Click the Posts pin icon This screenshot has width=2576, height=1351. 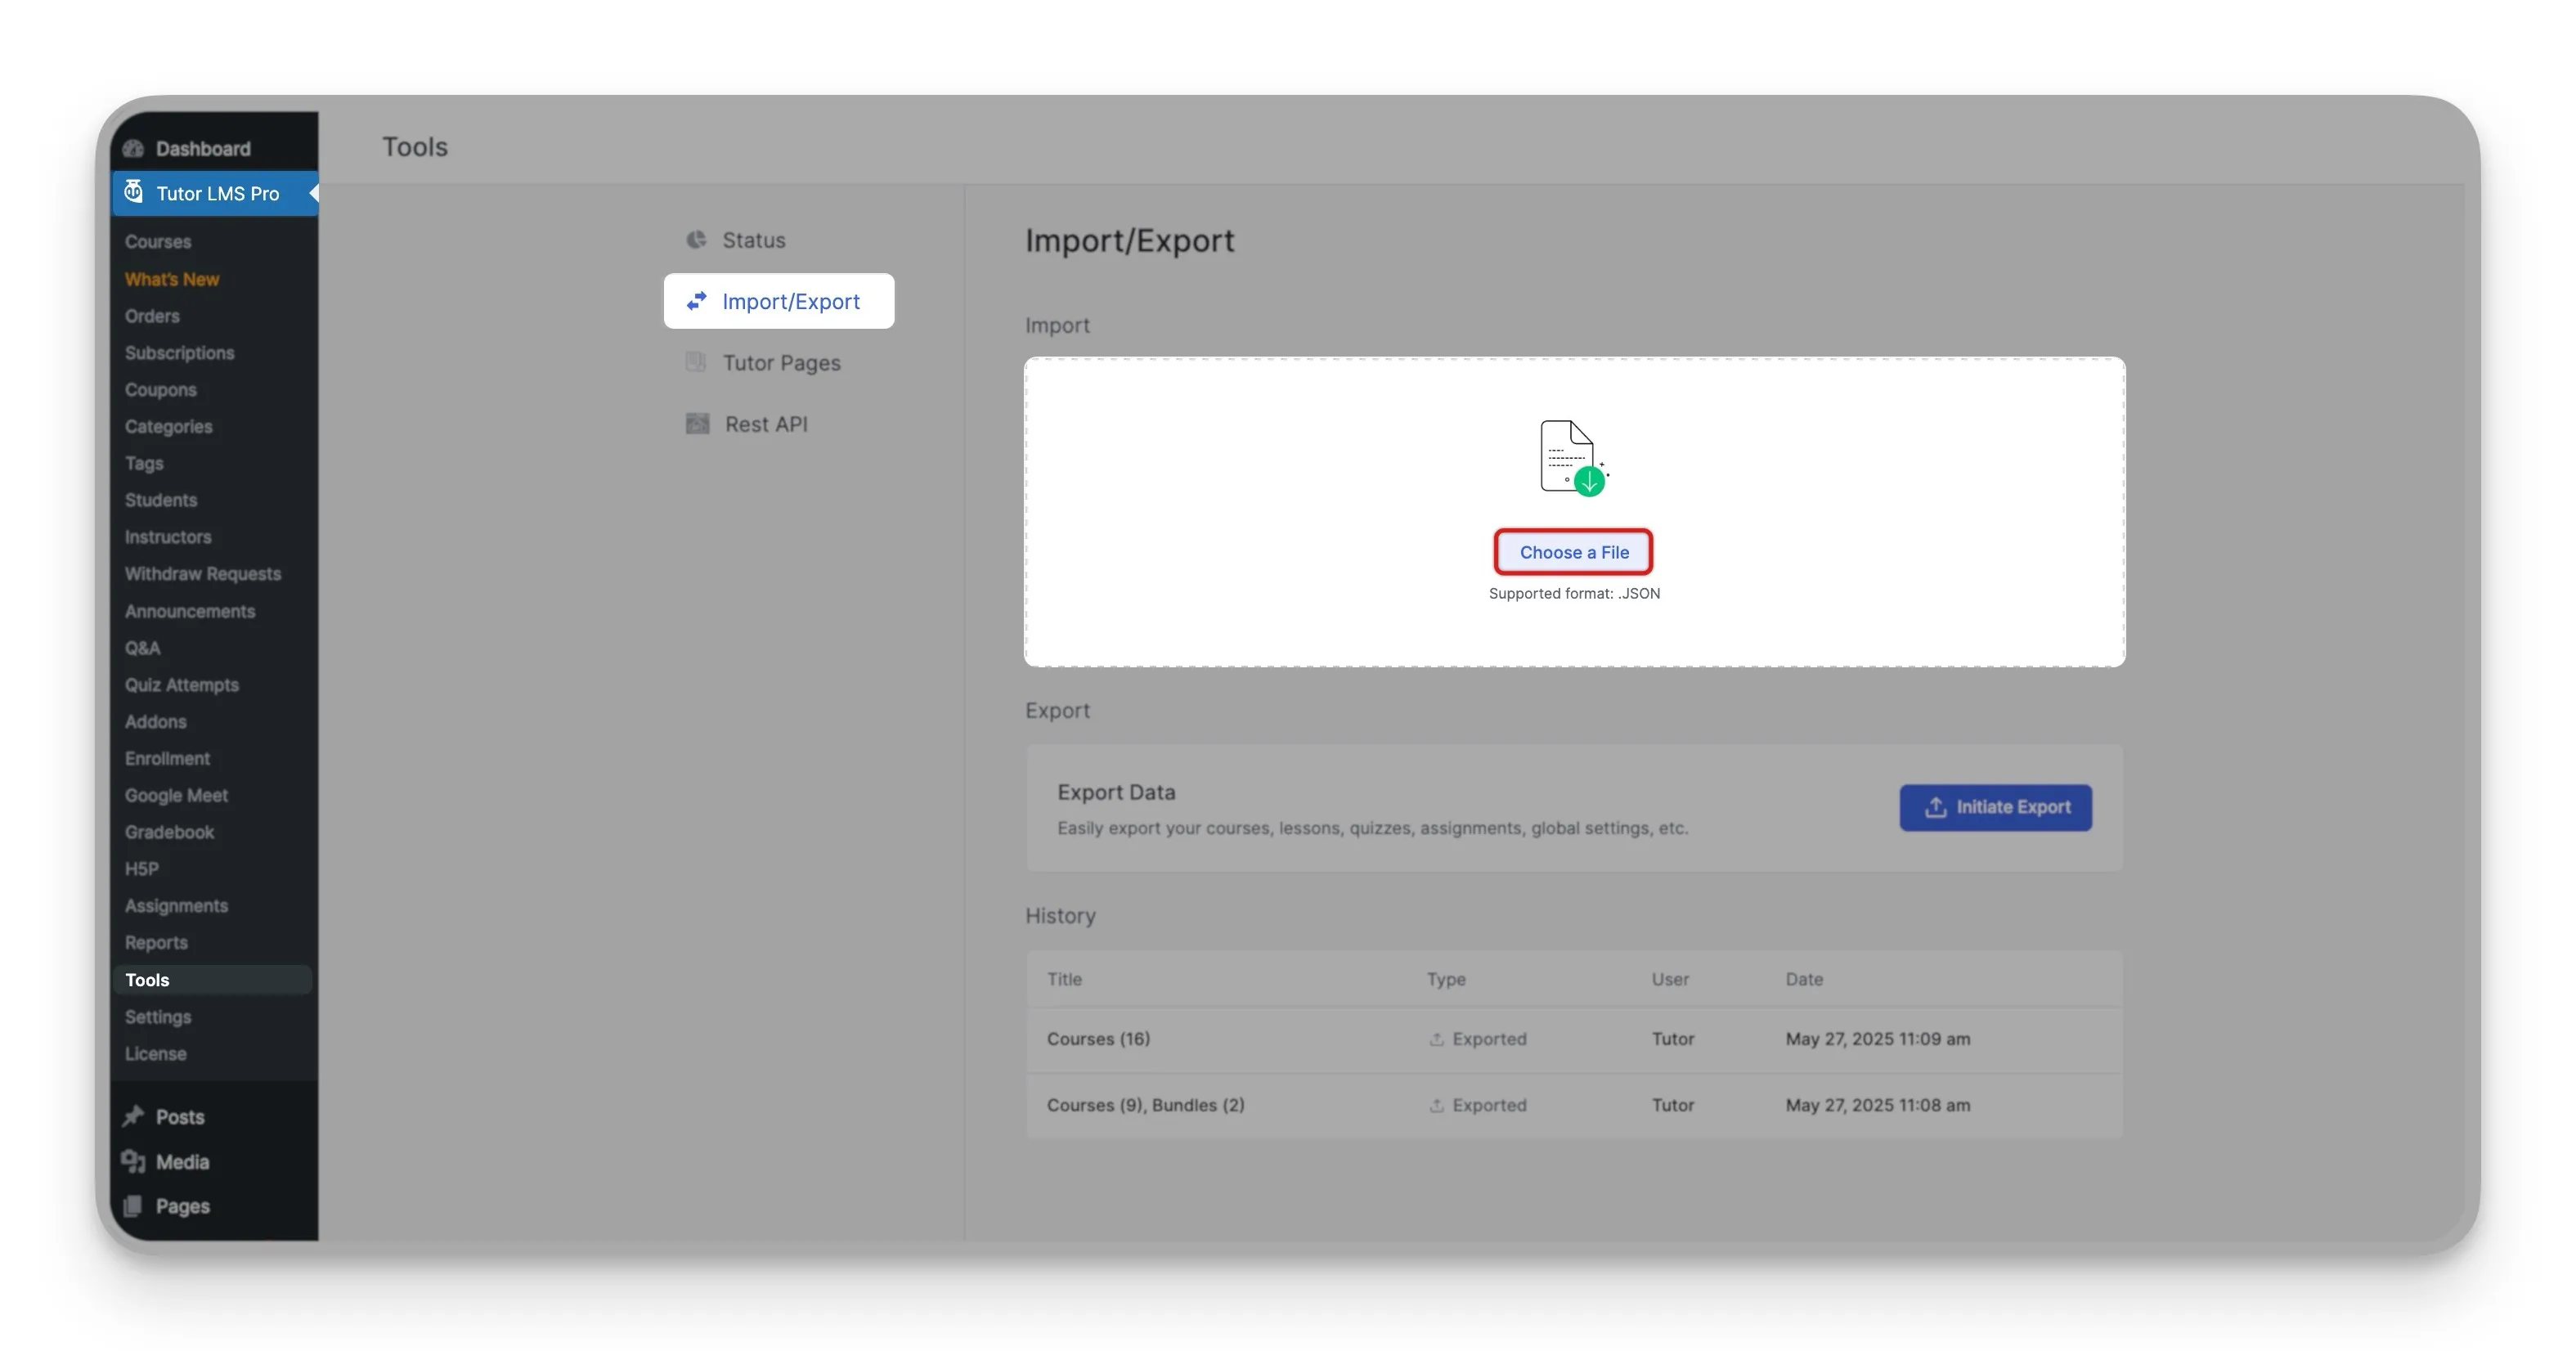(133, 1116)
